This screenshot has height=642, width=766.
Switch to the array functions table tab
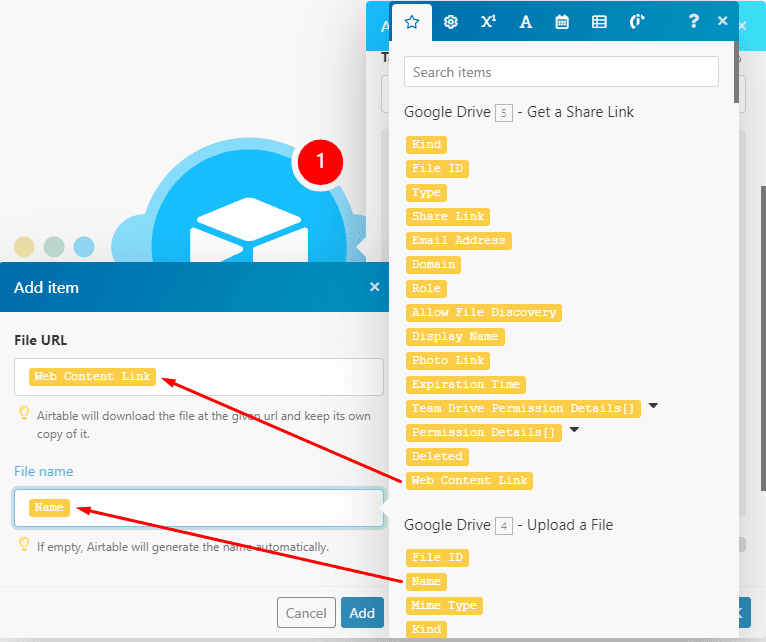(x=599, y=21)
